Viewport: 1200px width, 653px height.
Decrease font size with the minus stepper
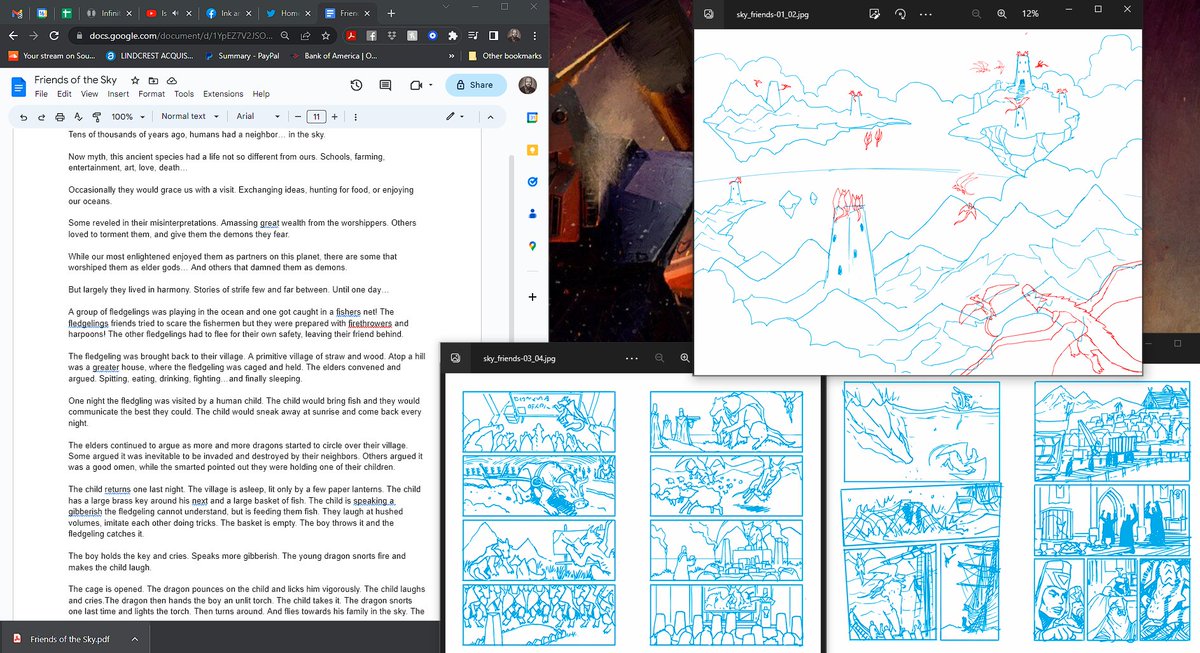point(297,116)
